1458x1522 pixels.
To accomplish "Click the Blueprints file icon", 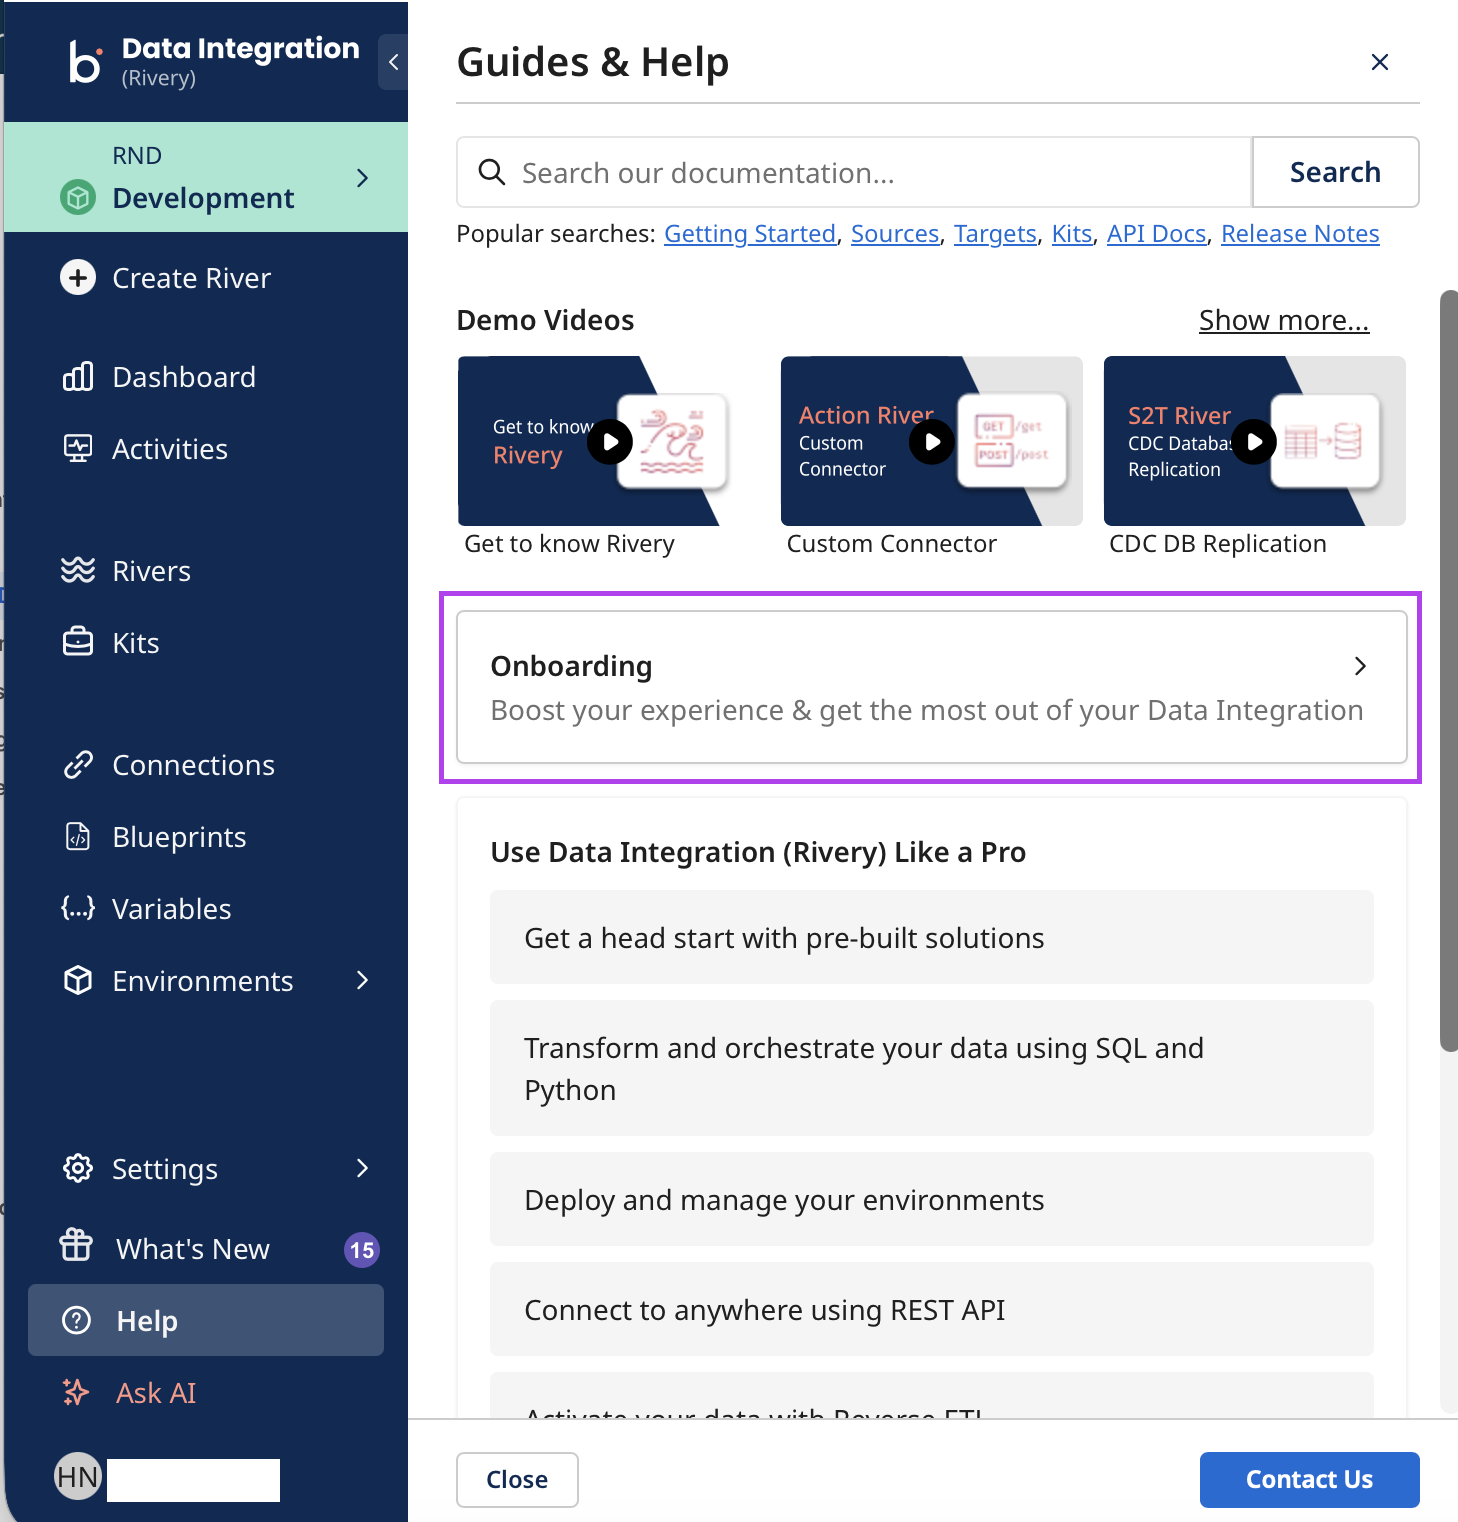I will click(78, 837).
